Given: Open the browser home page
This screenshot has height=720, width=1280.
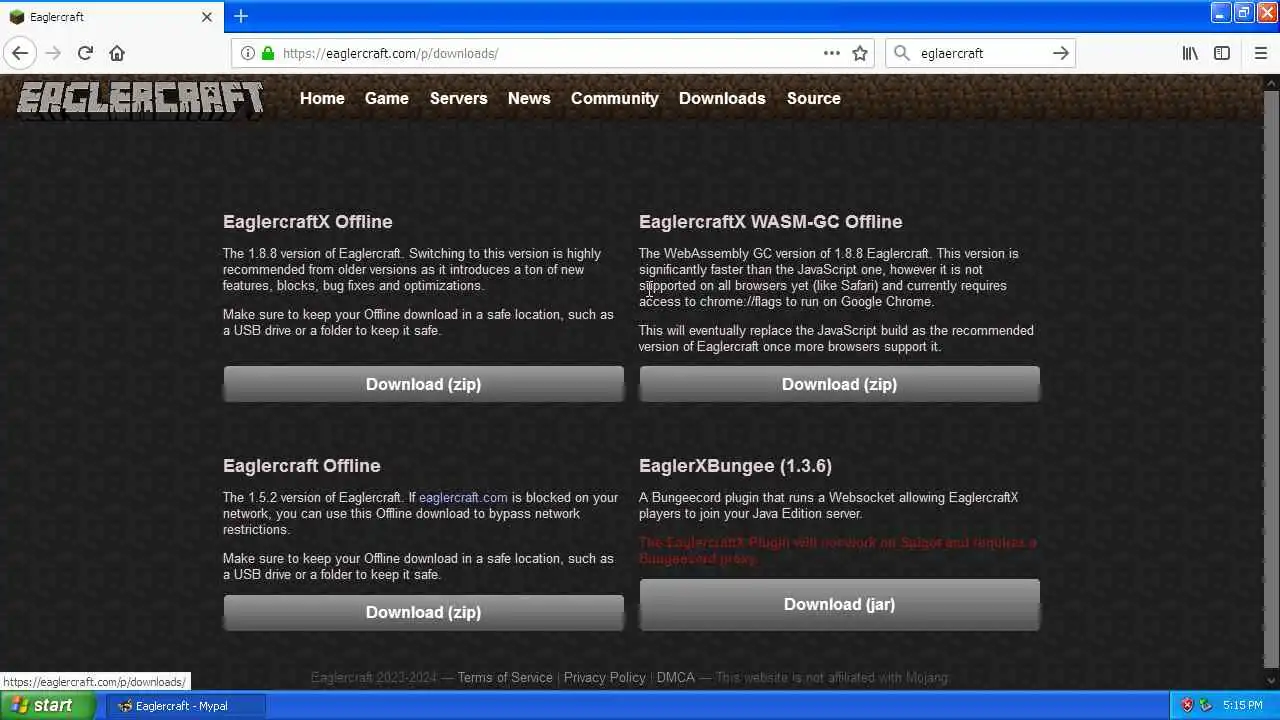Looking at the screenshot, I should (x=117, y=53).
